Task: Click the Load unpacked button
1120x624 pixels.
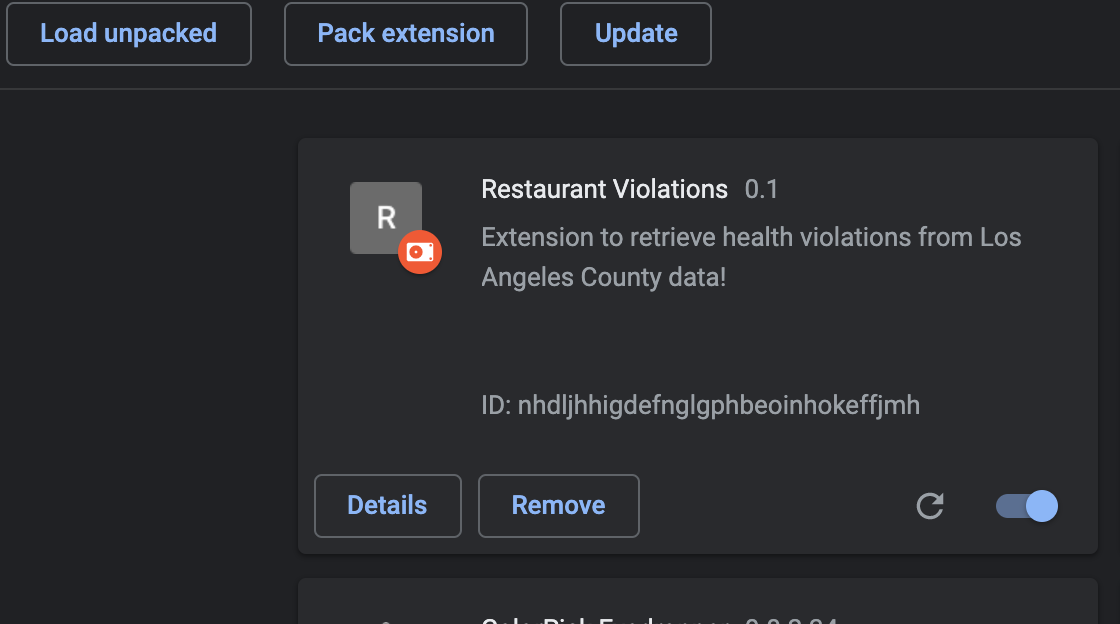Action: click(x=128, y=33)
